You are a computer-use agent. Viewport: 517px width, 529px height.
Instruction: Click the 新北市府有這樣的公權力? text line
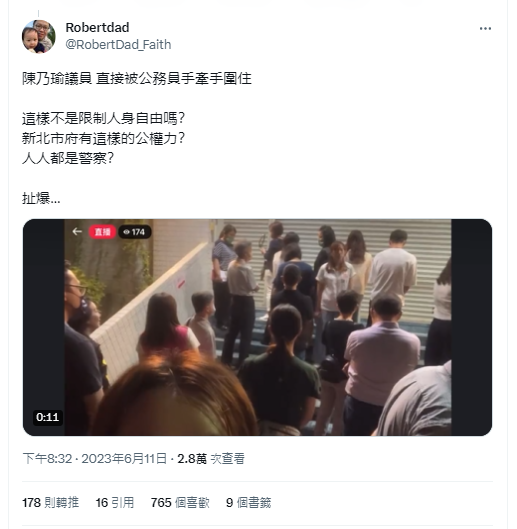click(x=104, y=138)
